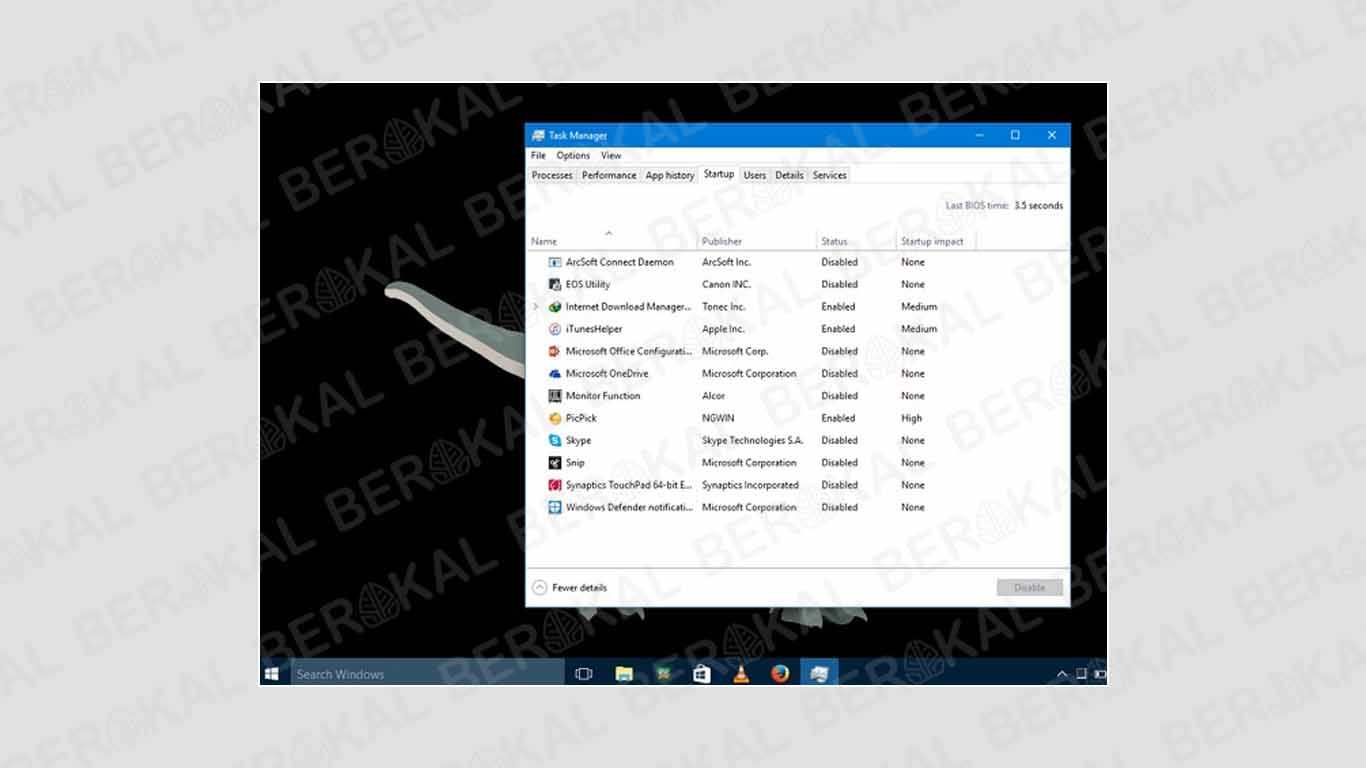Click the Apple Inc. publisher cell
Viewport: 1366px width, 768px height.
(723, 329)
